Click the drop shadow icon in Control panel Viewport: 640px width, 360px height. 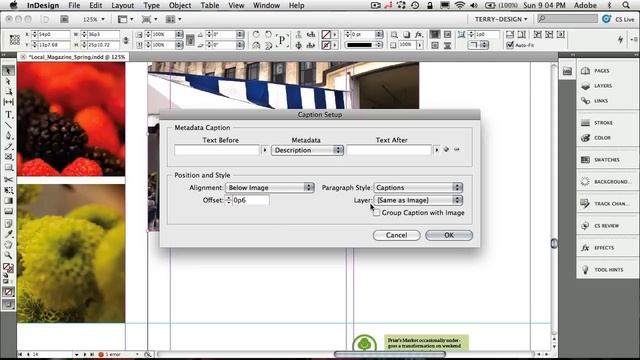(x=407, y=35)
